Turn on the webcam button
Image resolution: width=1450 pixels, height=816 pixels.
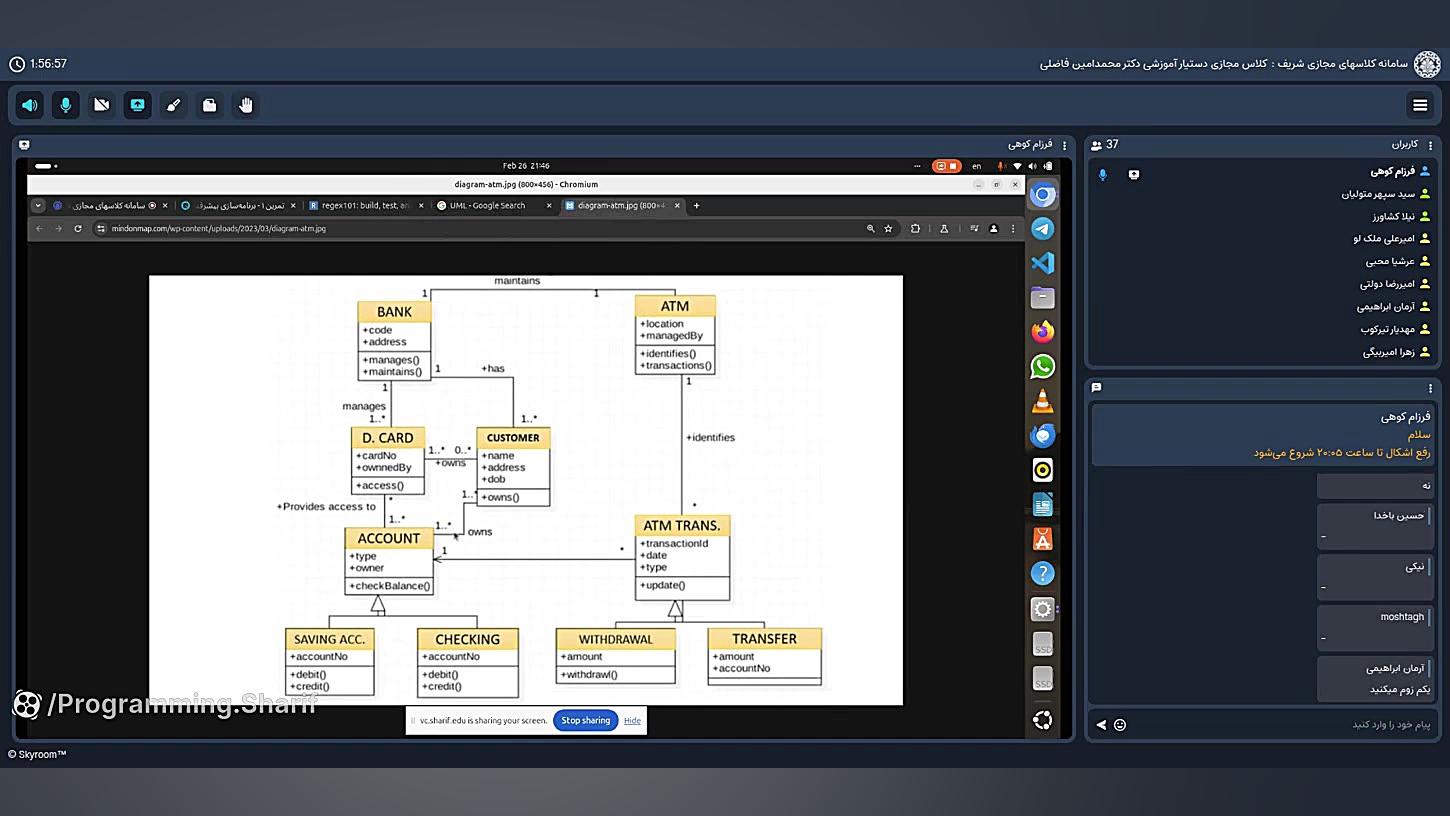pyautogui.click(x=102, y=105)
